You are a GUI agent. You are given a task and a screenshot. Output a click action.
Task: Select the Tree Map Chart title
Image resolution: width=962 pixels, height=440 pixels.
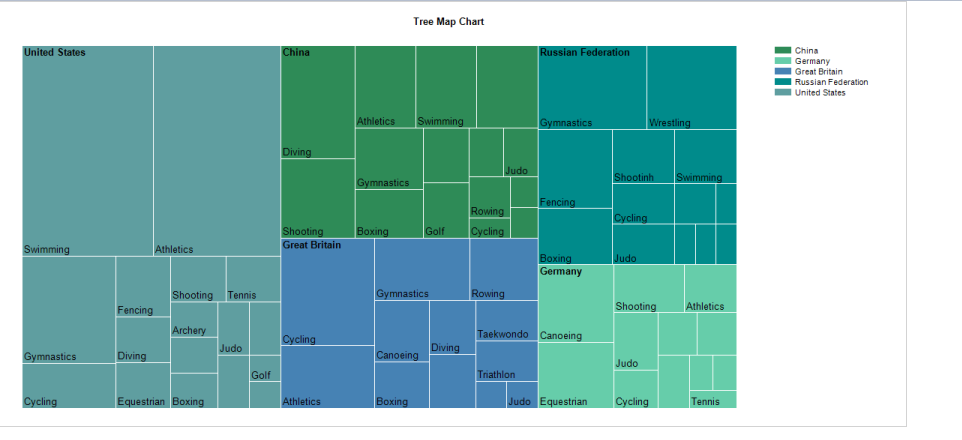pos(448,21)
